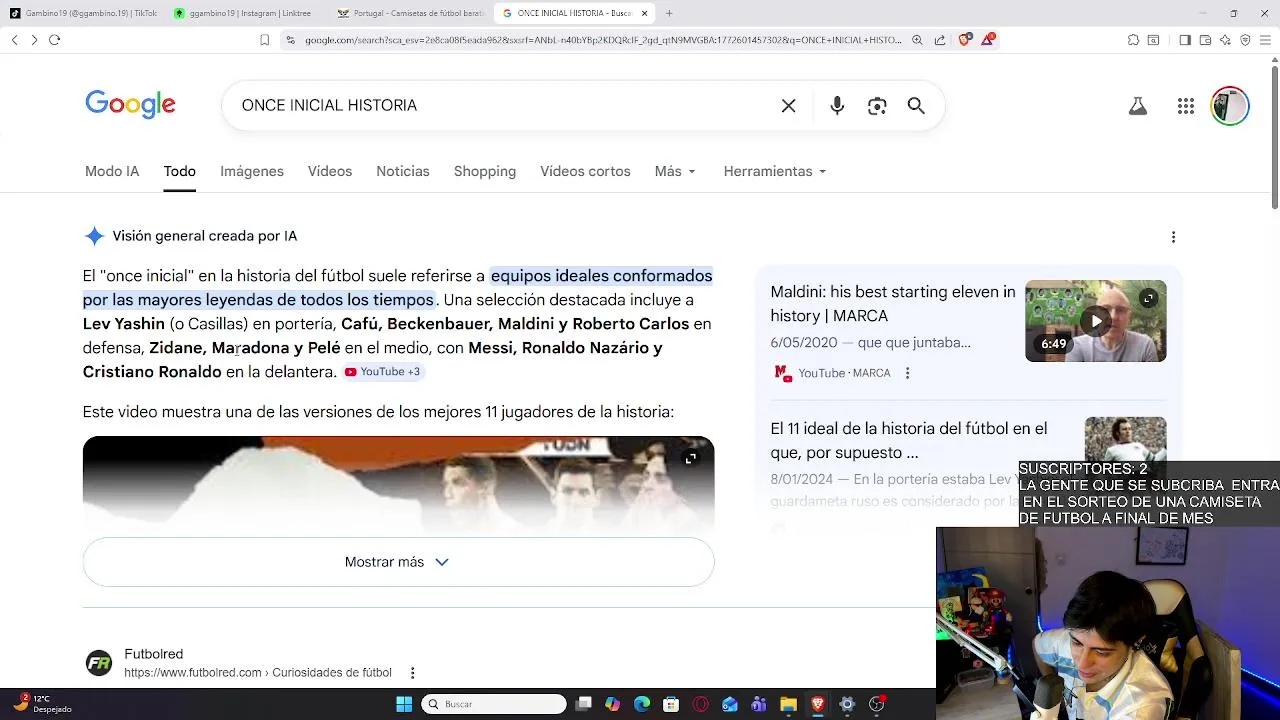Viewport: 1280px width, 720px height.
Task: Select the Noticias search tab
Action: pos(403,171)
